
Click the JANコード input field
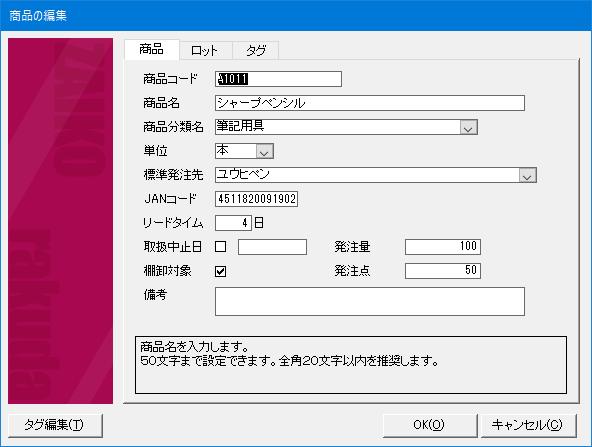point(256,199)
